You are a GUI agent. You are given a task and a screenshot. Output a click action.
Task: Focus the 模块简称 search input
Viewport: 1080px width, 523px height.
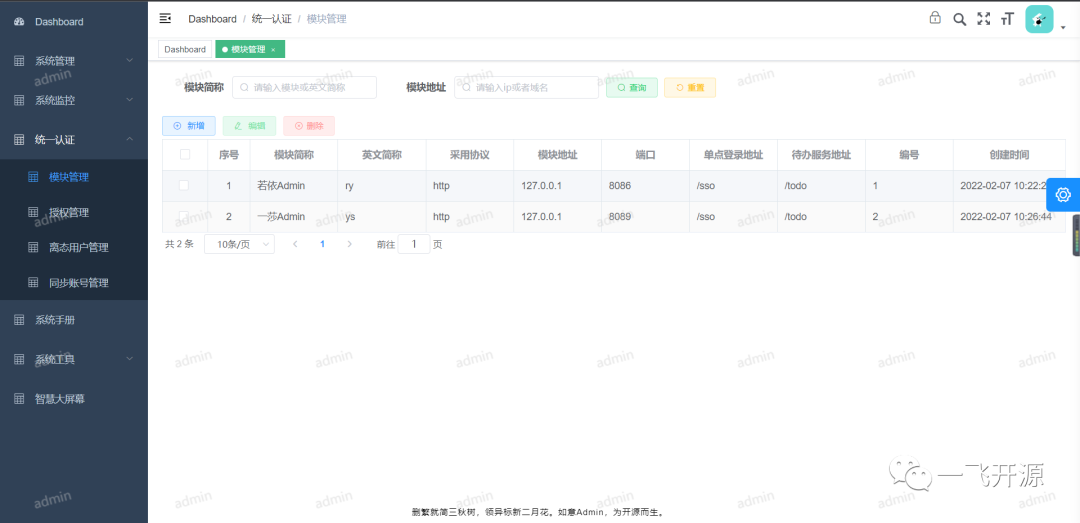pos(304,88)
